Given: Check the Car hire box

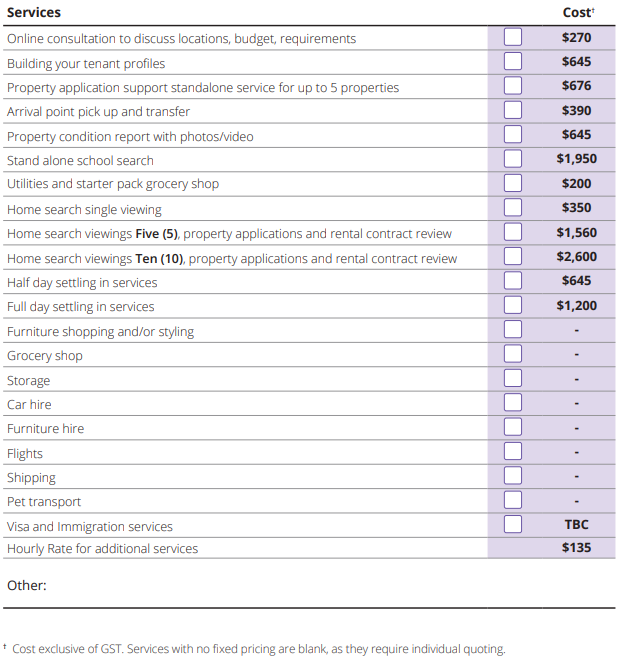Looking at the screenshot, I should [513, 403].
